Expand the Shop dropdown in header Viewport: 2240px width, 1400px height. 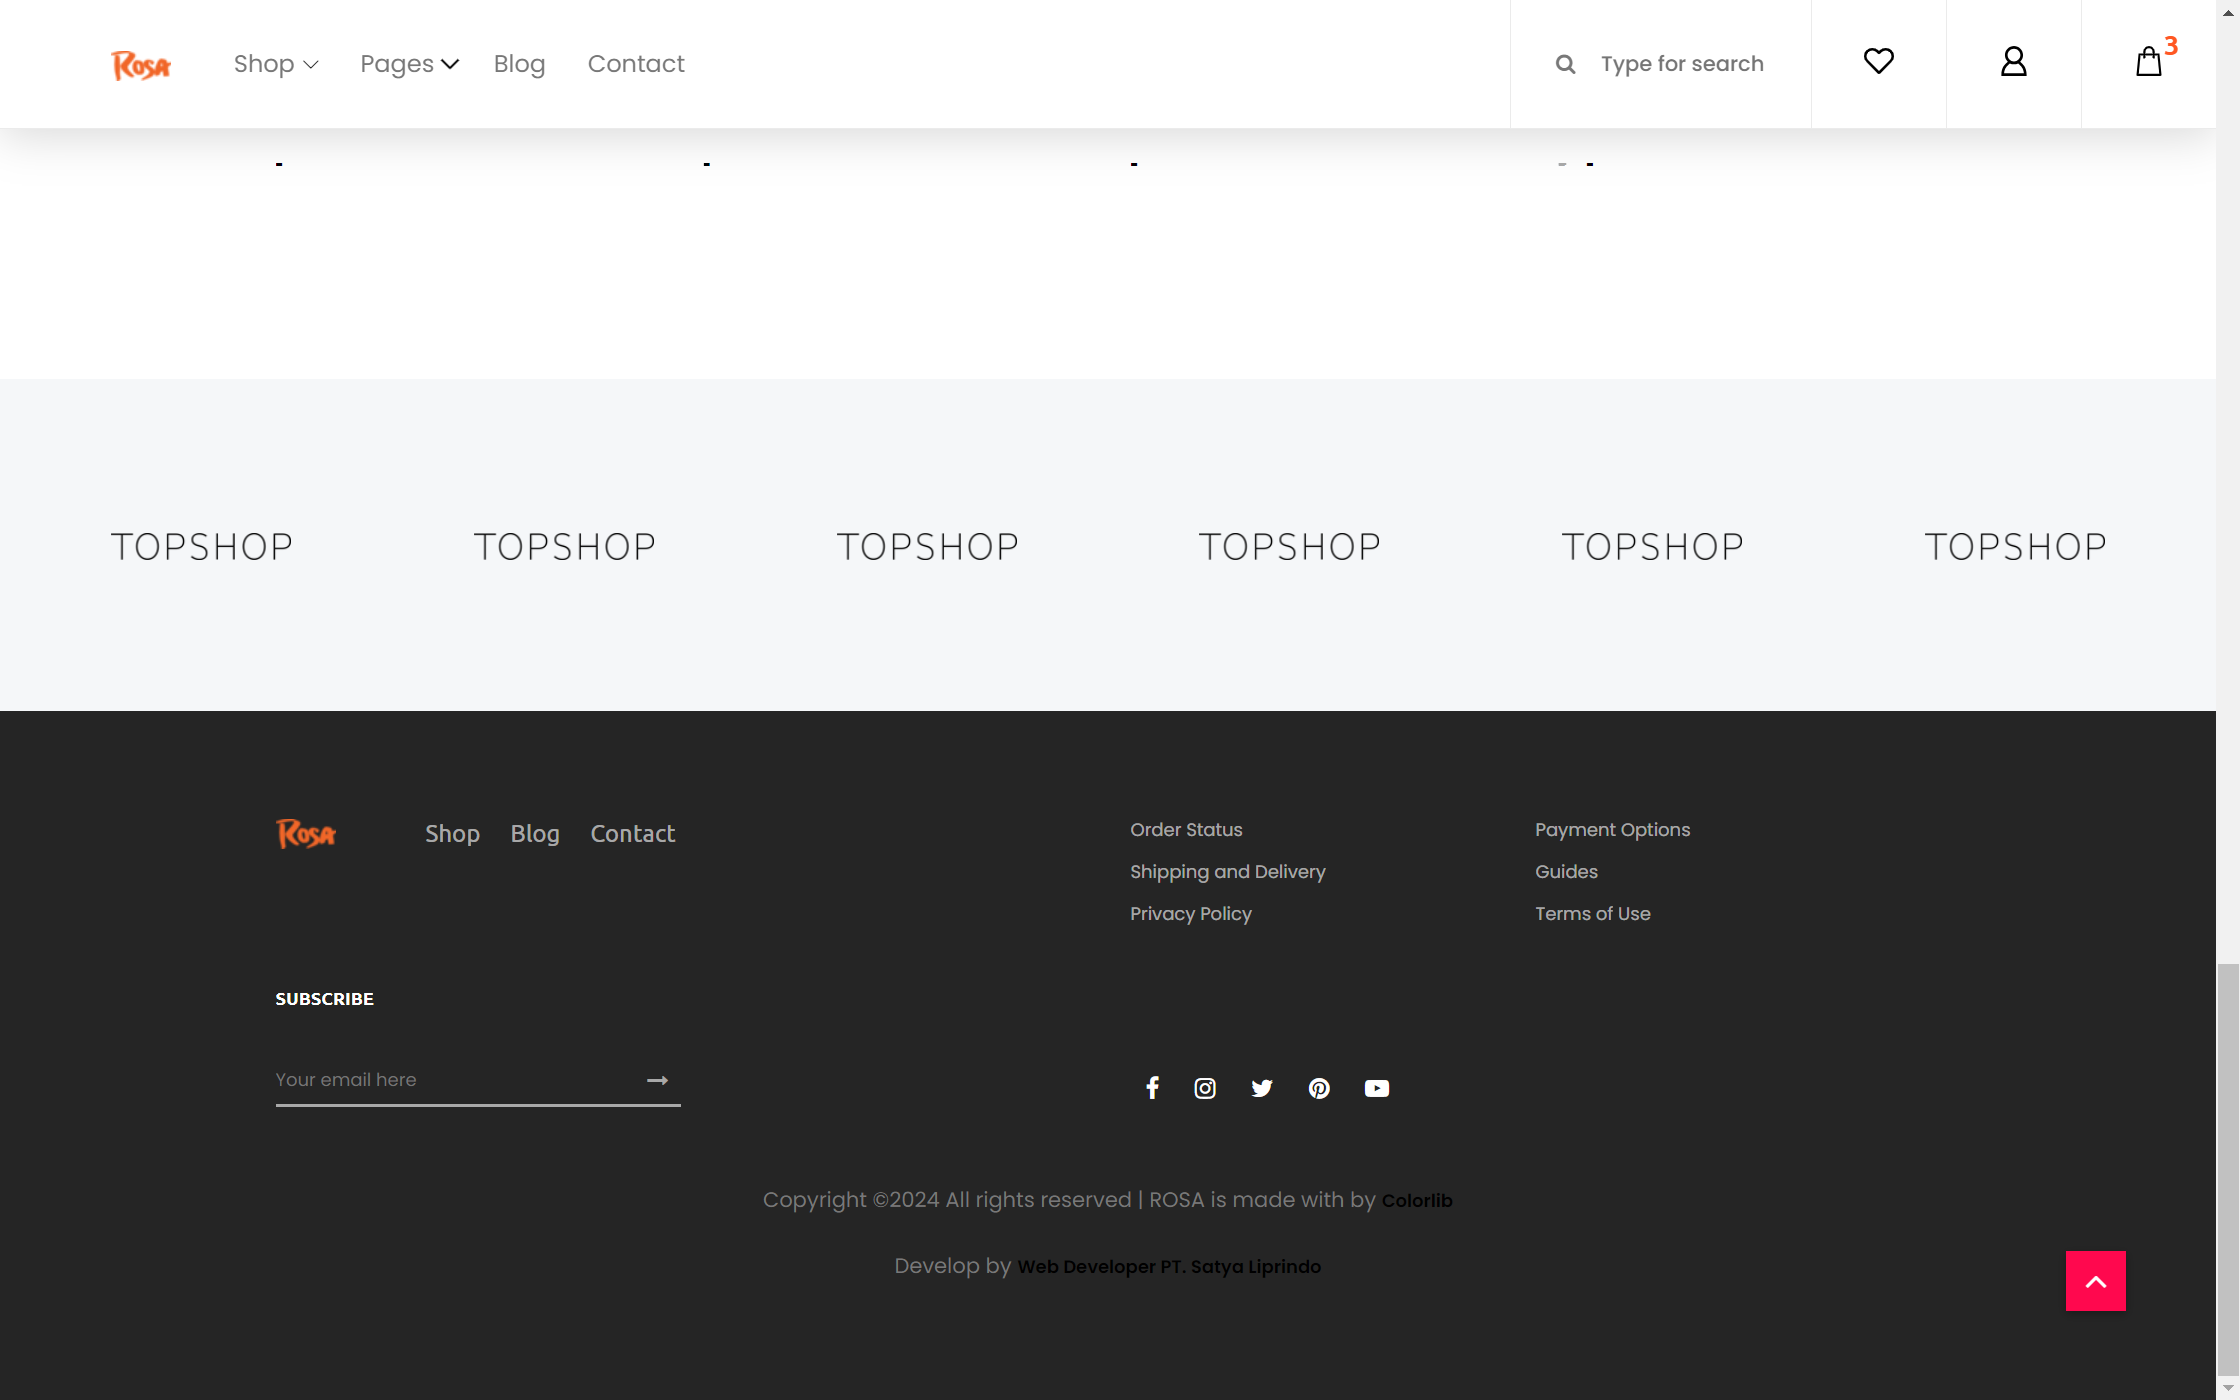[275, 64]
